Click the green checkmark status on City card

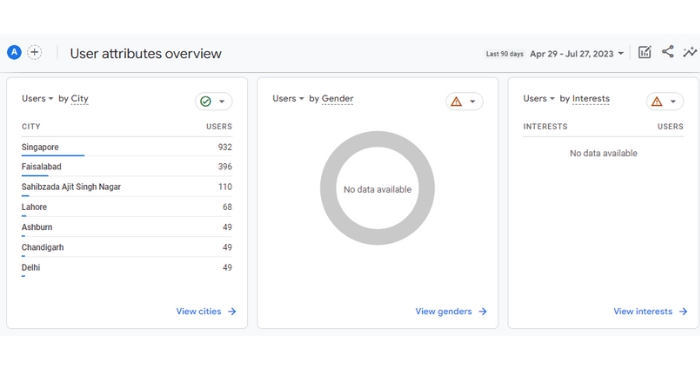(x=206, y=101)
